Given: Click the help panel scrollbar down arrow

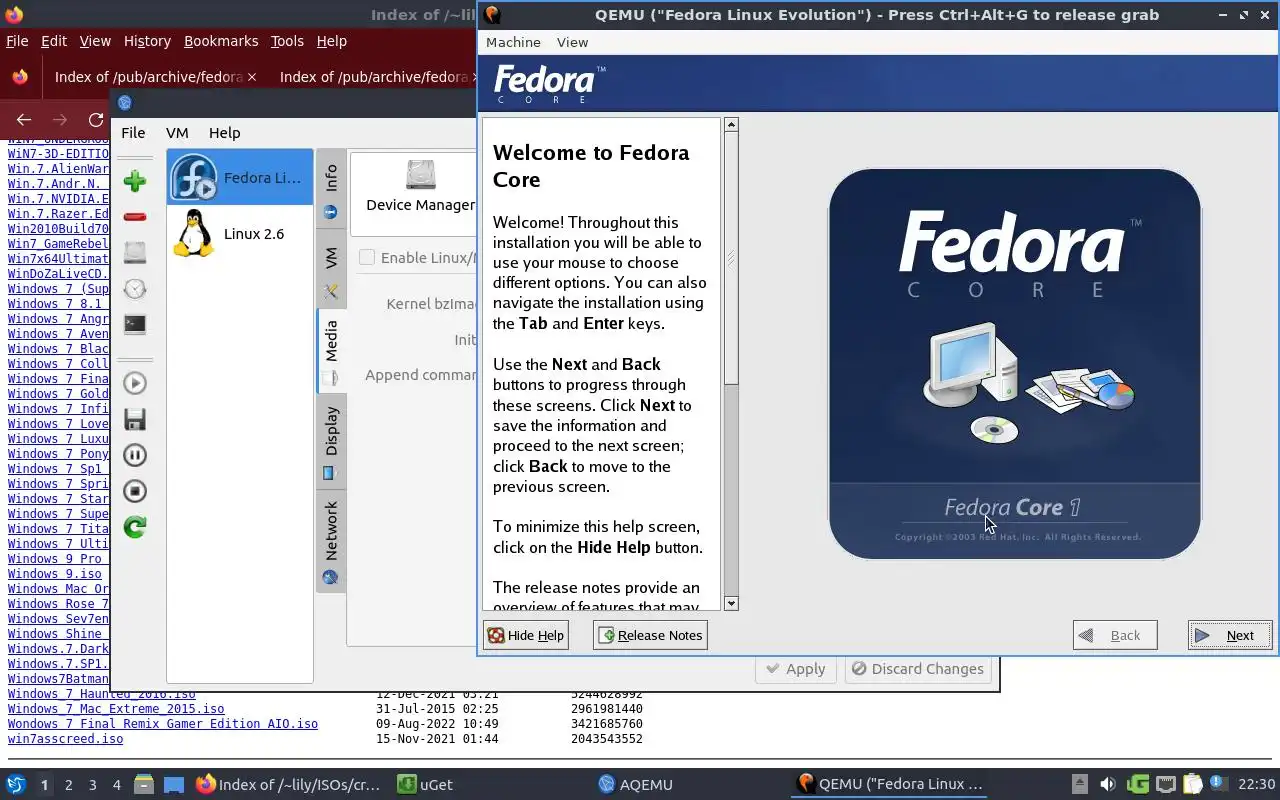Looking at the screenshot, I should click(731, 603).
